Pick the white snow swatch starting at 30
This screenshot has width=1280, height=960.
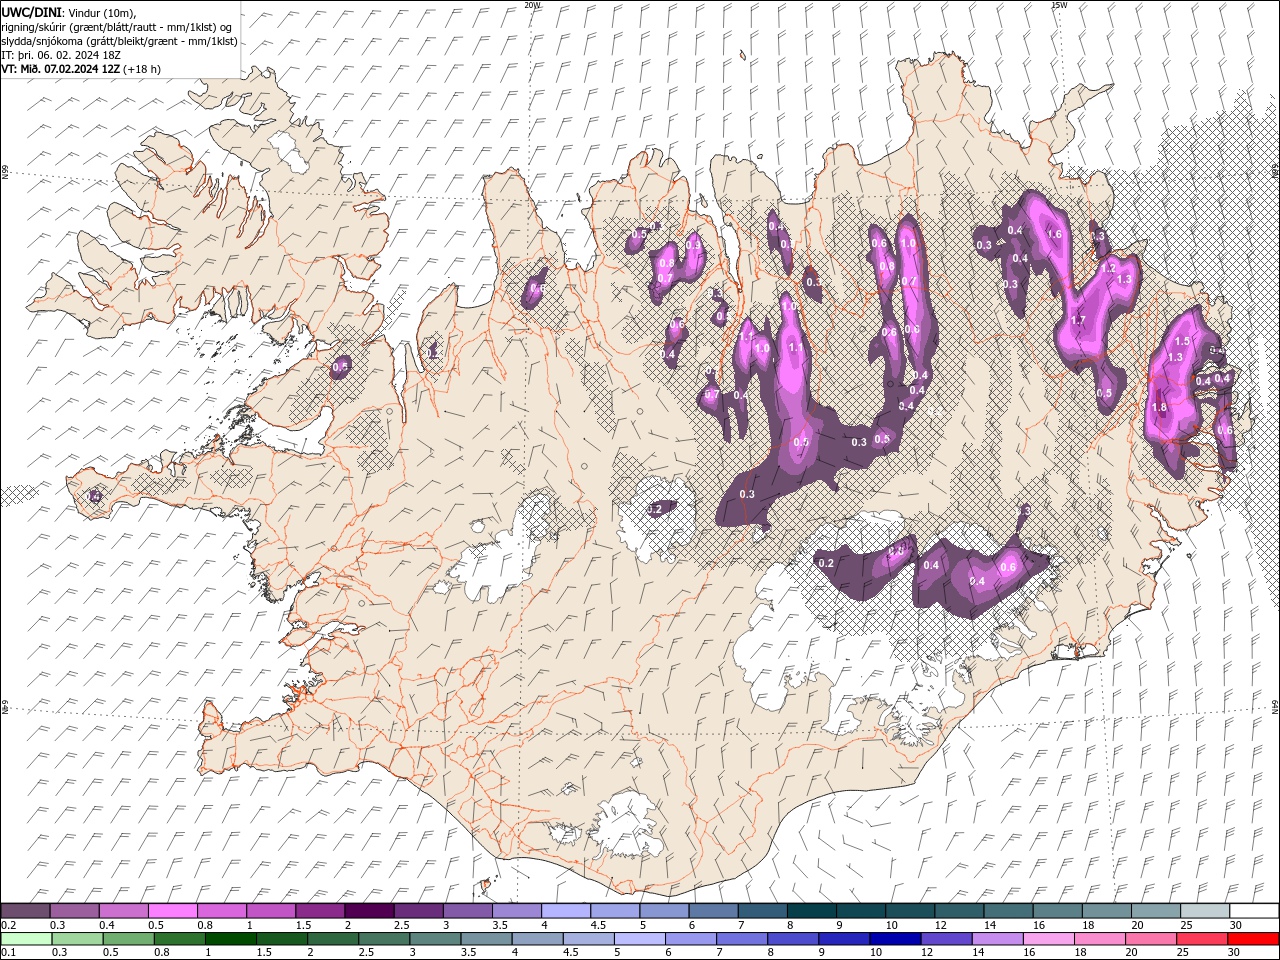[x=1255, y=911]
